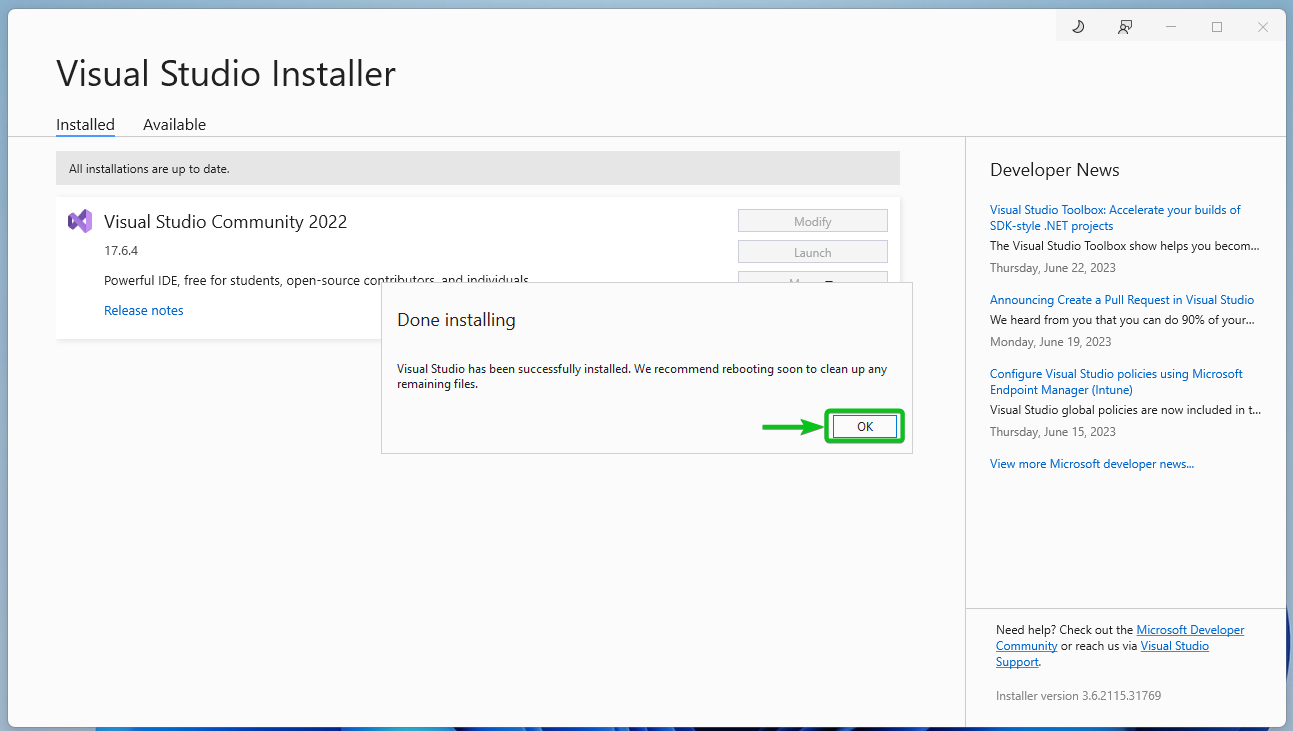The width and height of the screenshot is (1293, 731).
Task: Click Installer version 3.6.2115.31769 text
Action: point(1078,696)
